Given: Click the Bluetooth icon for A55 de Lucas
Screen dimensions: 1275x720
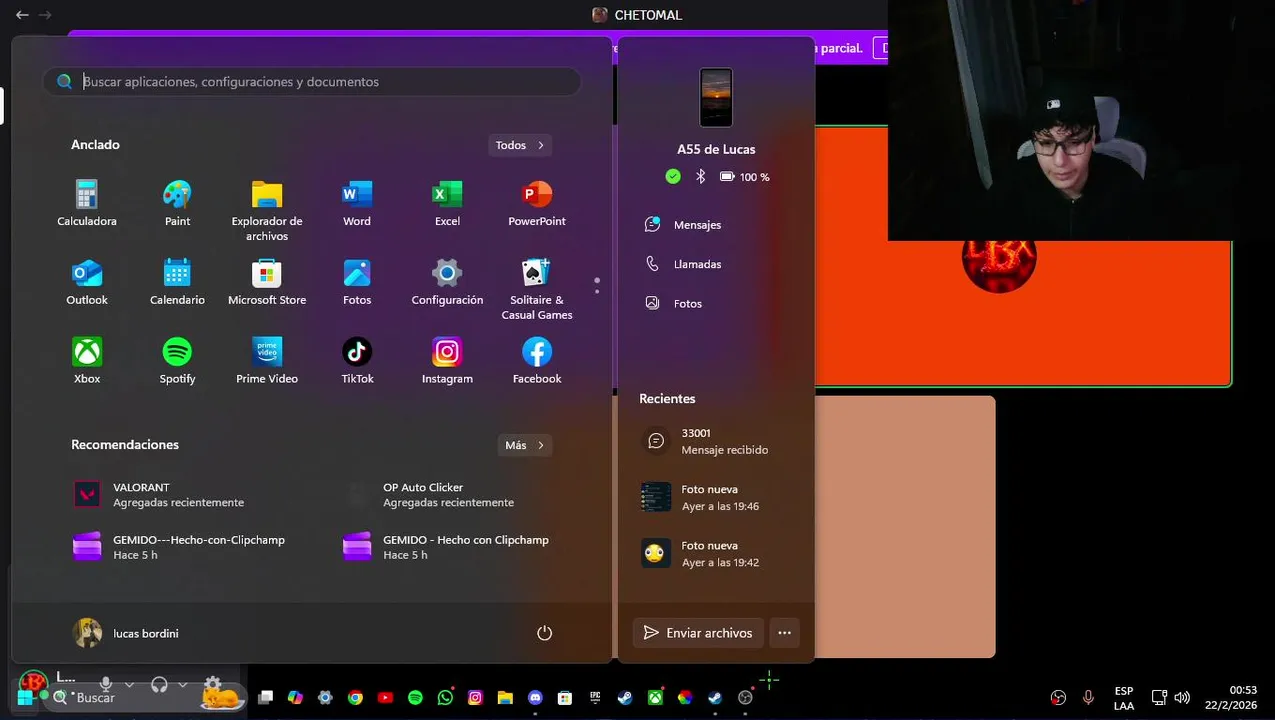Looking at the screenshot, I should 701,177.
